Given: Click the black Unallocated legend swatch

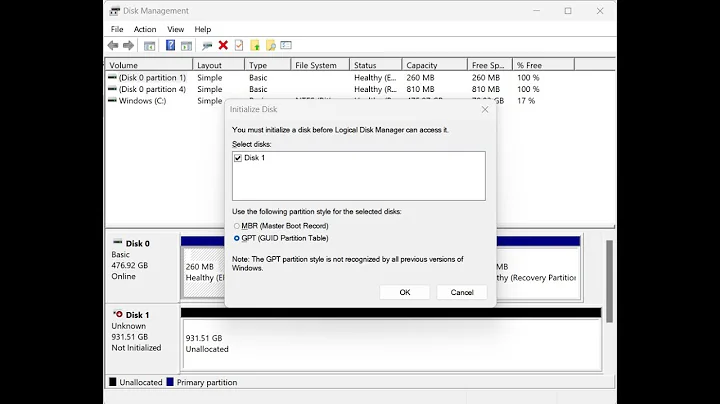Looking at the screenshot, I should [112, 382].
